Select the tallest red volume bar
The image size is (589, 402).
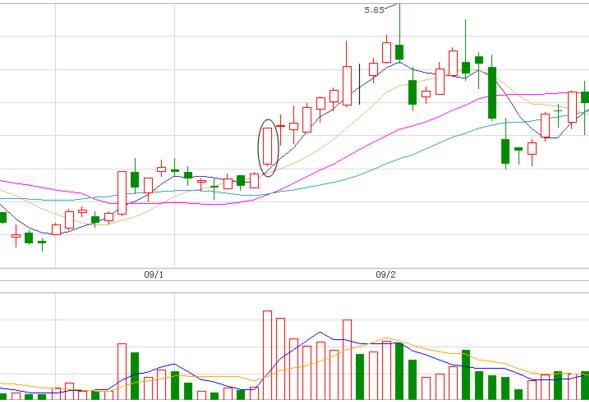(x=267, y=355)
